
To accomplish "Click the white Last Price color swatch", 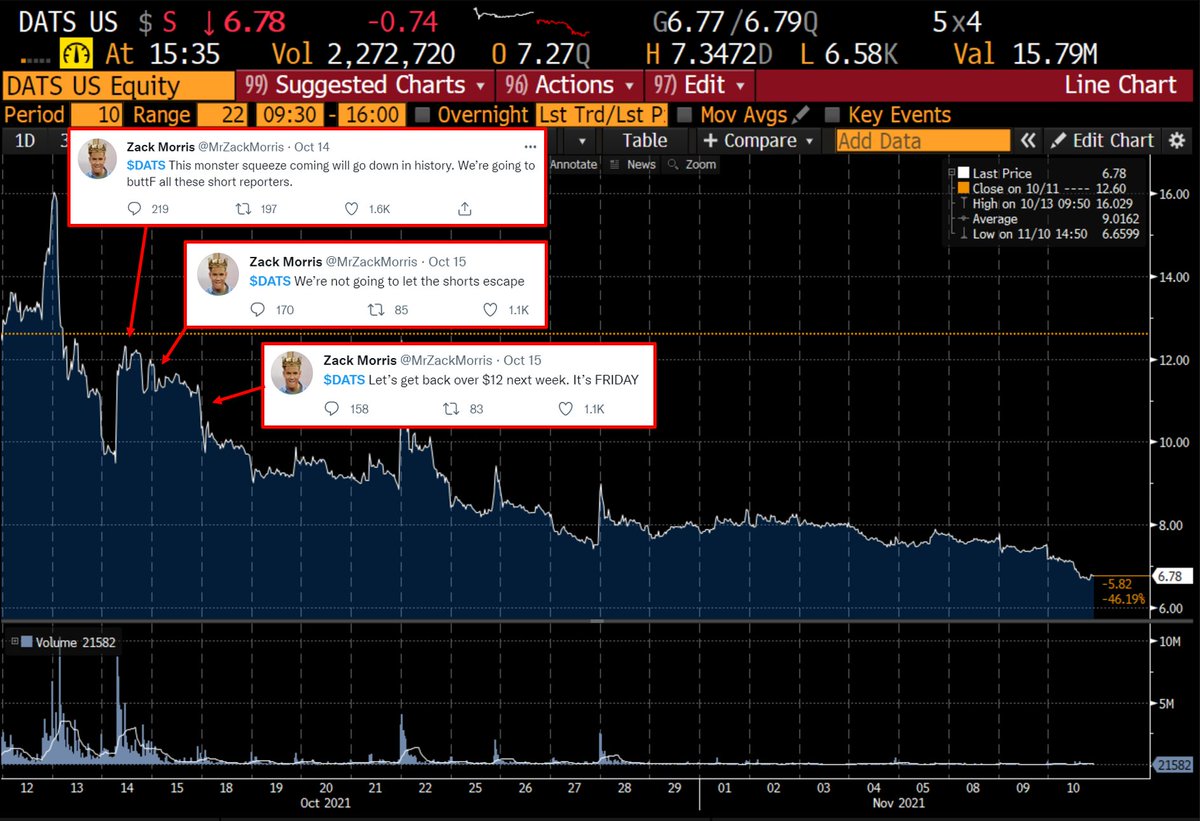I will click(964, 173).
